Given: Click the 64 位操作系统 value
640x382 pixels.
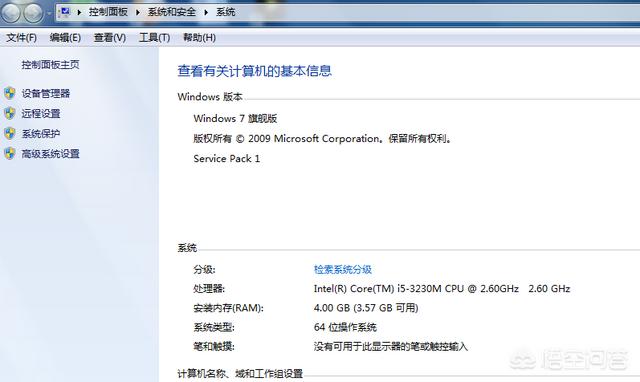Looking at the screenshot, I should click(345, 327).
